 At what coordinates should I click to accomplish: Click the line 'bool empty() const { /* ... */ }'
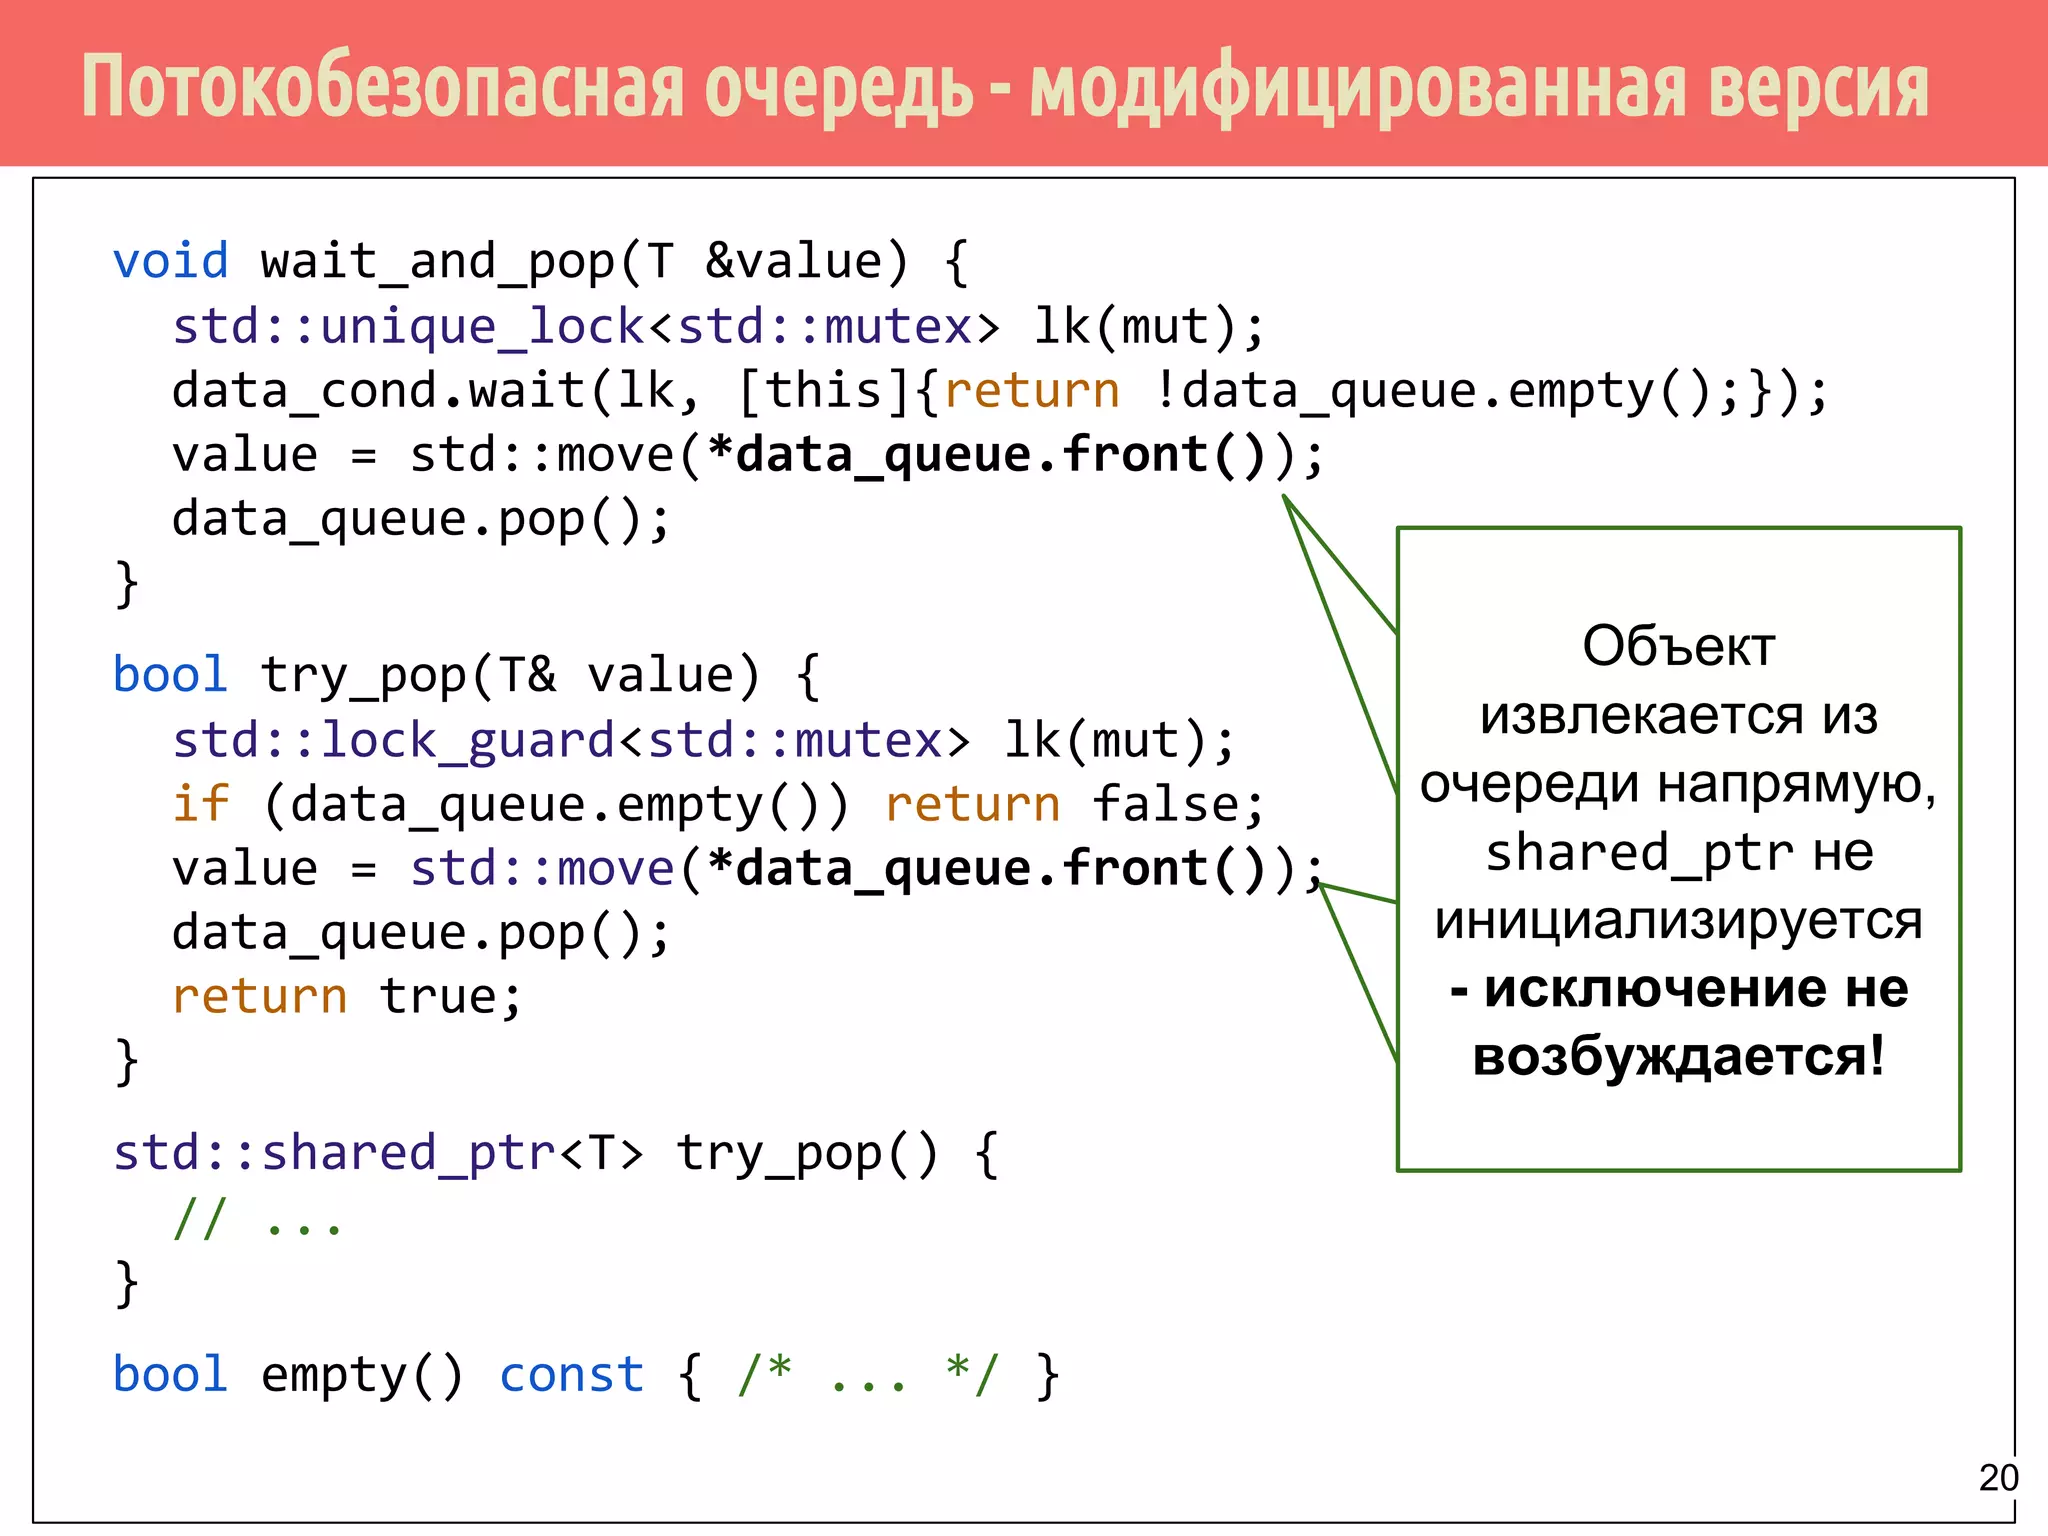[586, 1376]
